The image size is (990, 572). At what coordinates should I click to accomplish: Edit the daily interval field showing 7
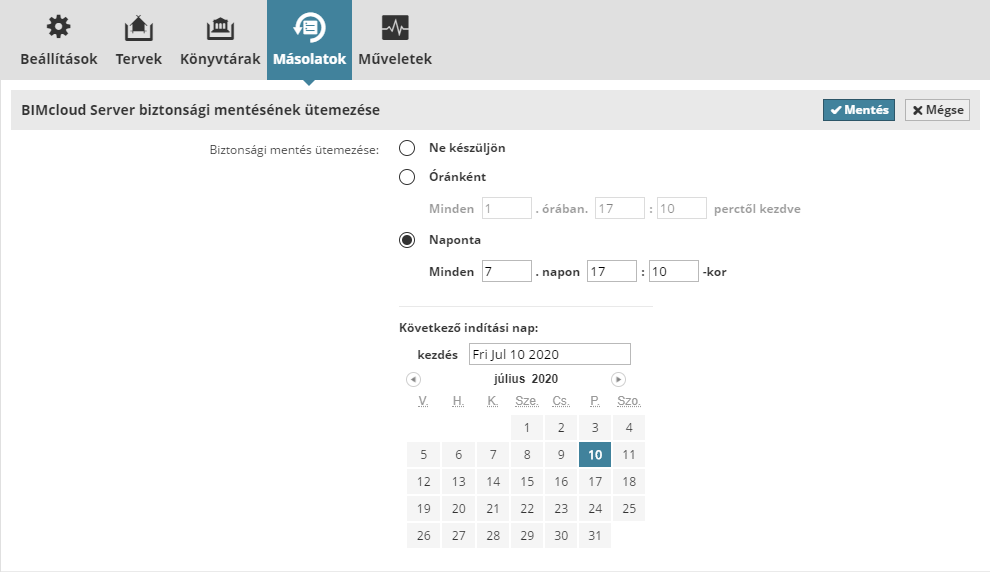pyautogui.click(x=507, y=271)
